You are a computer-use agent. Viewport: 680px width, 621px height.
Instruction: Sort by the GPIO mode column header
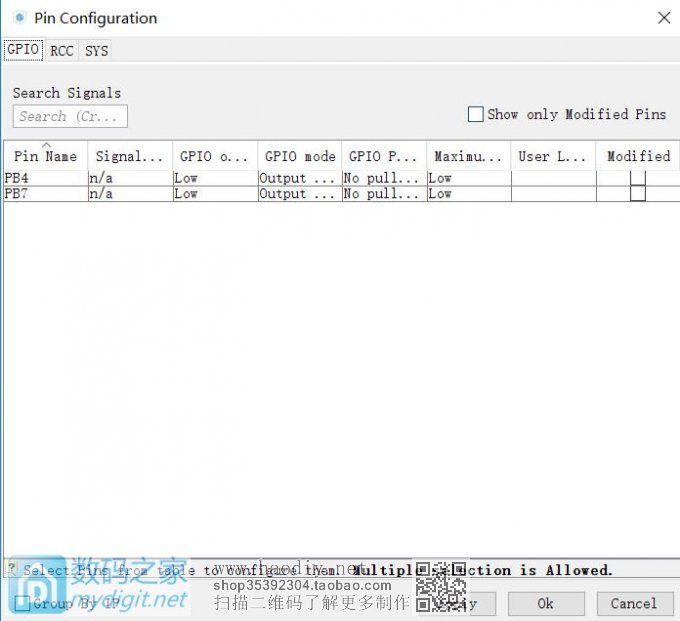[x=299, y=156]
